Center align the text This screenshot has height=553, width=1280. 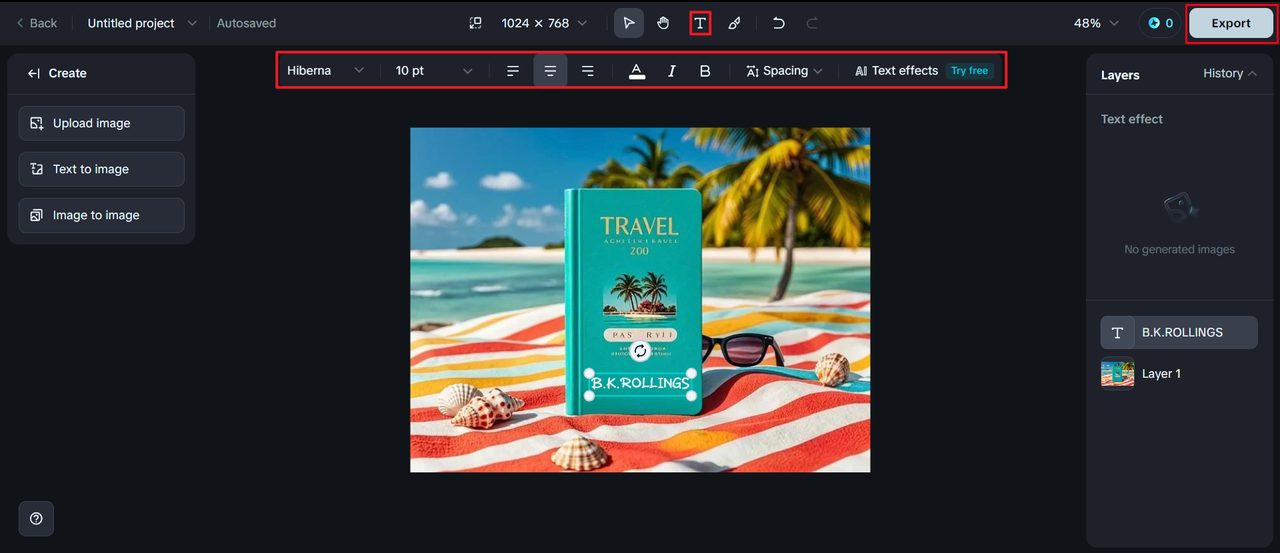[550, 71]
